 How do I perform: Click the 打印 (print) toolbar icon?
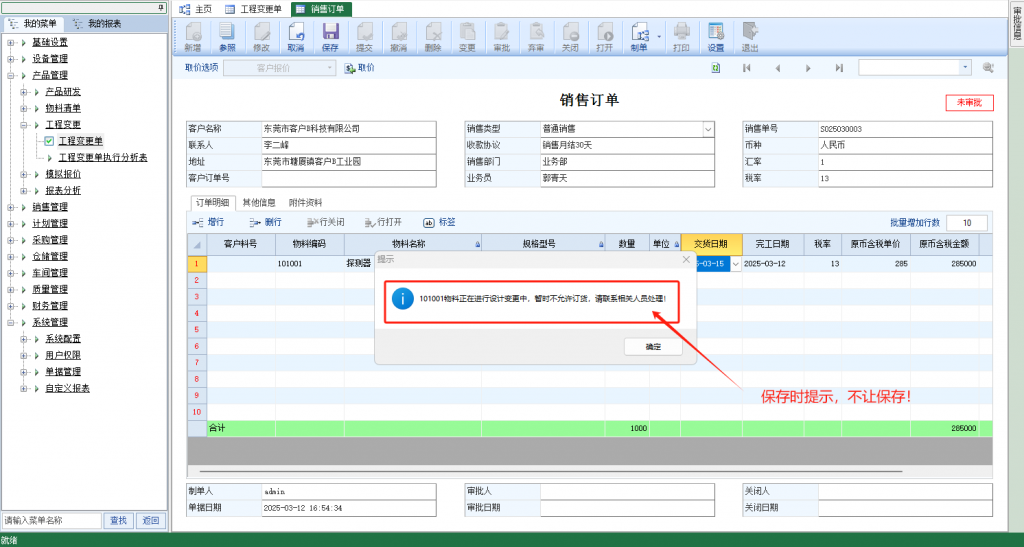pyautogui.click(x=681, y=37)
